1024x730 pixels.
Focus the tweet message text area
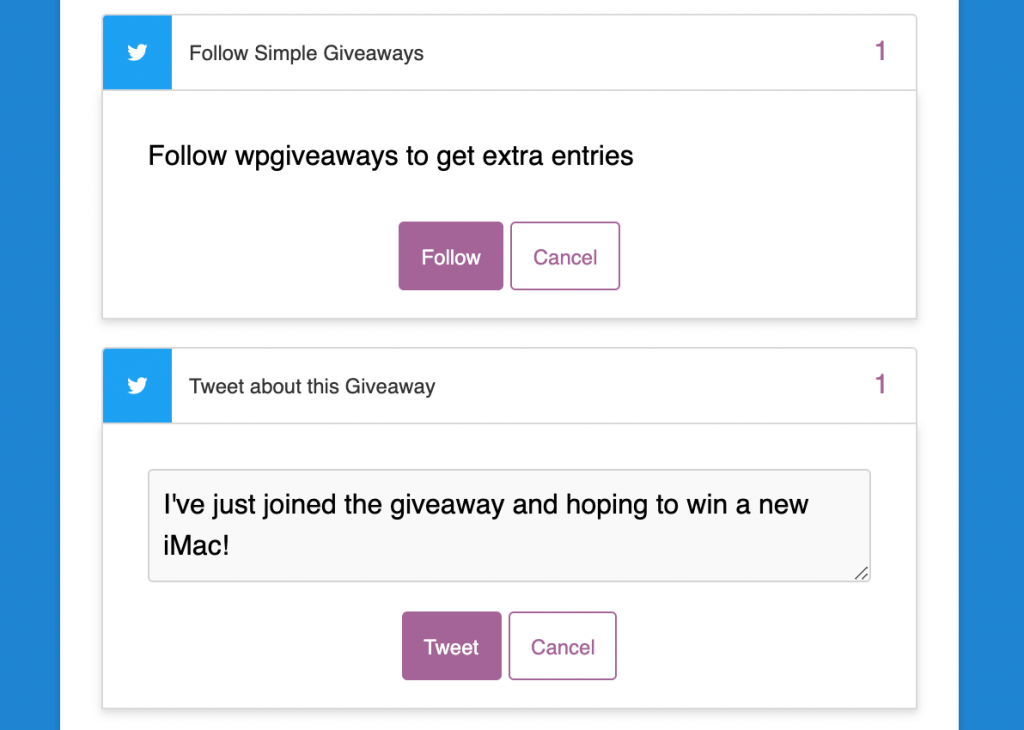(509, 526)
